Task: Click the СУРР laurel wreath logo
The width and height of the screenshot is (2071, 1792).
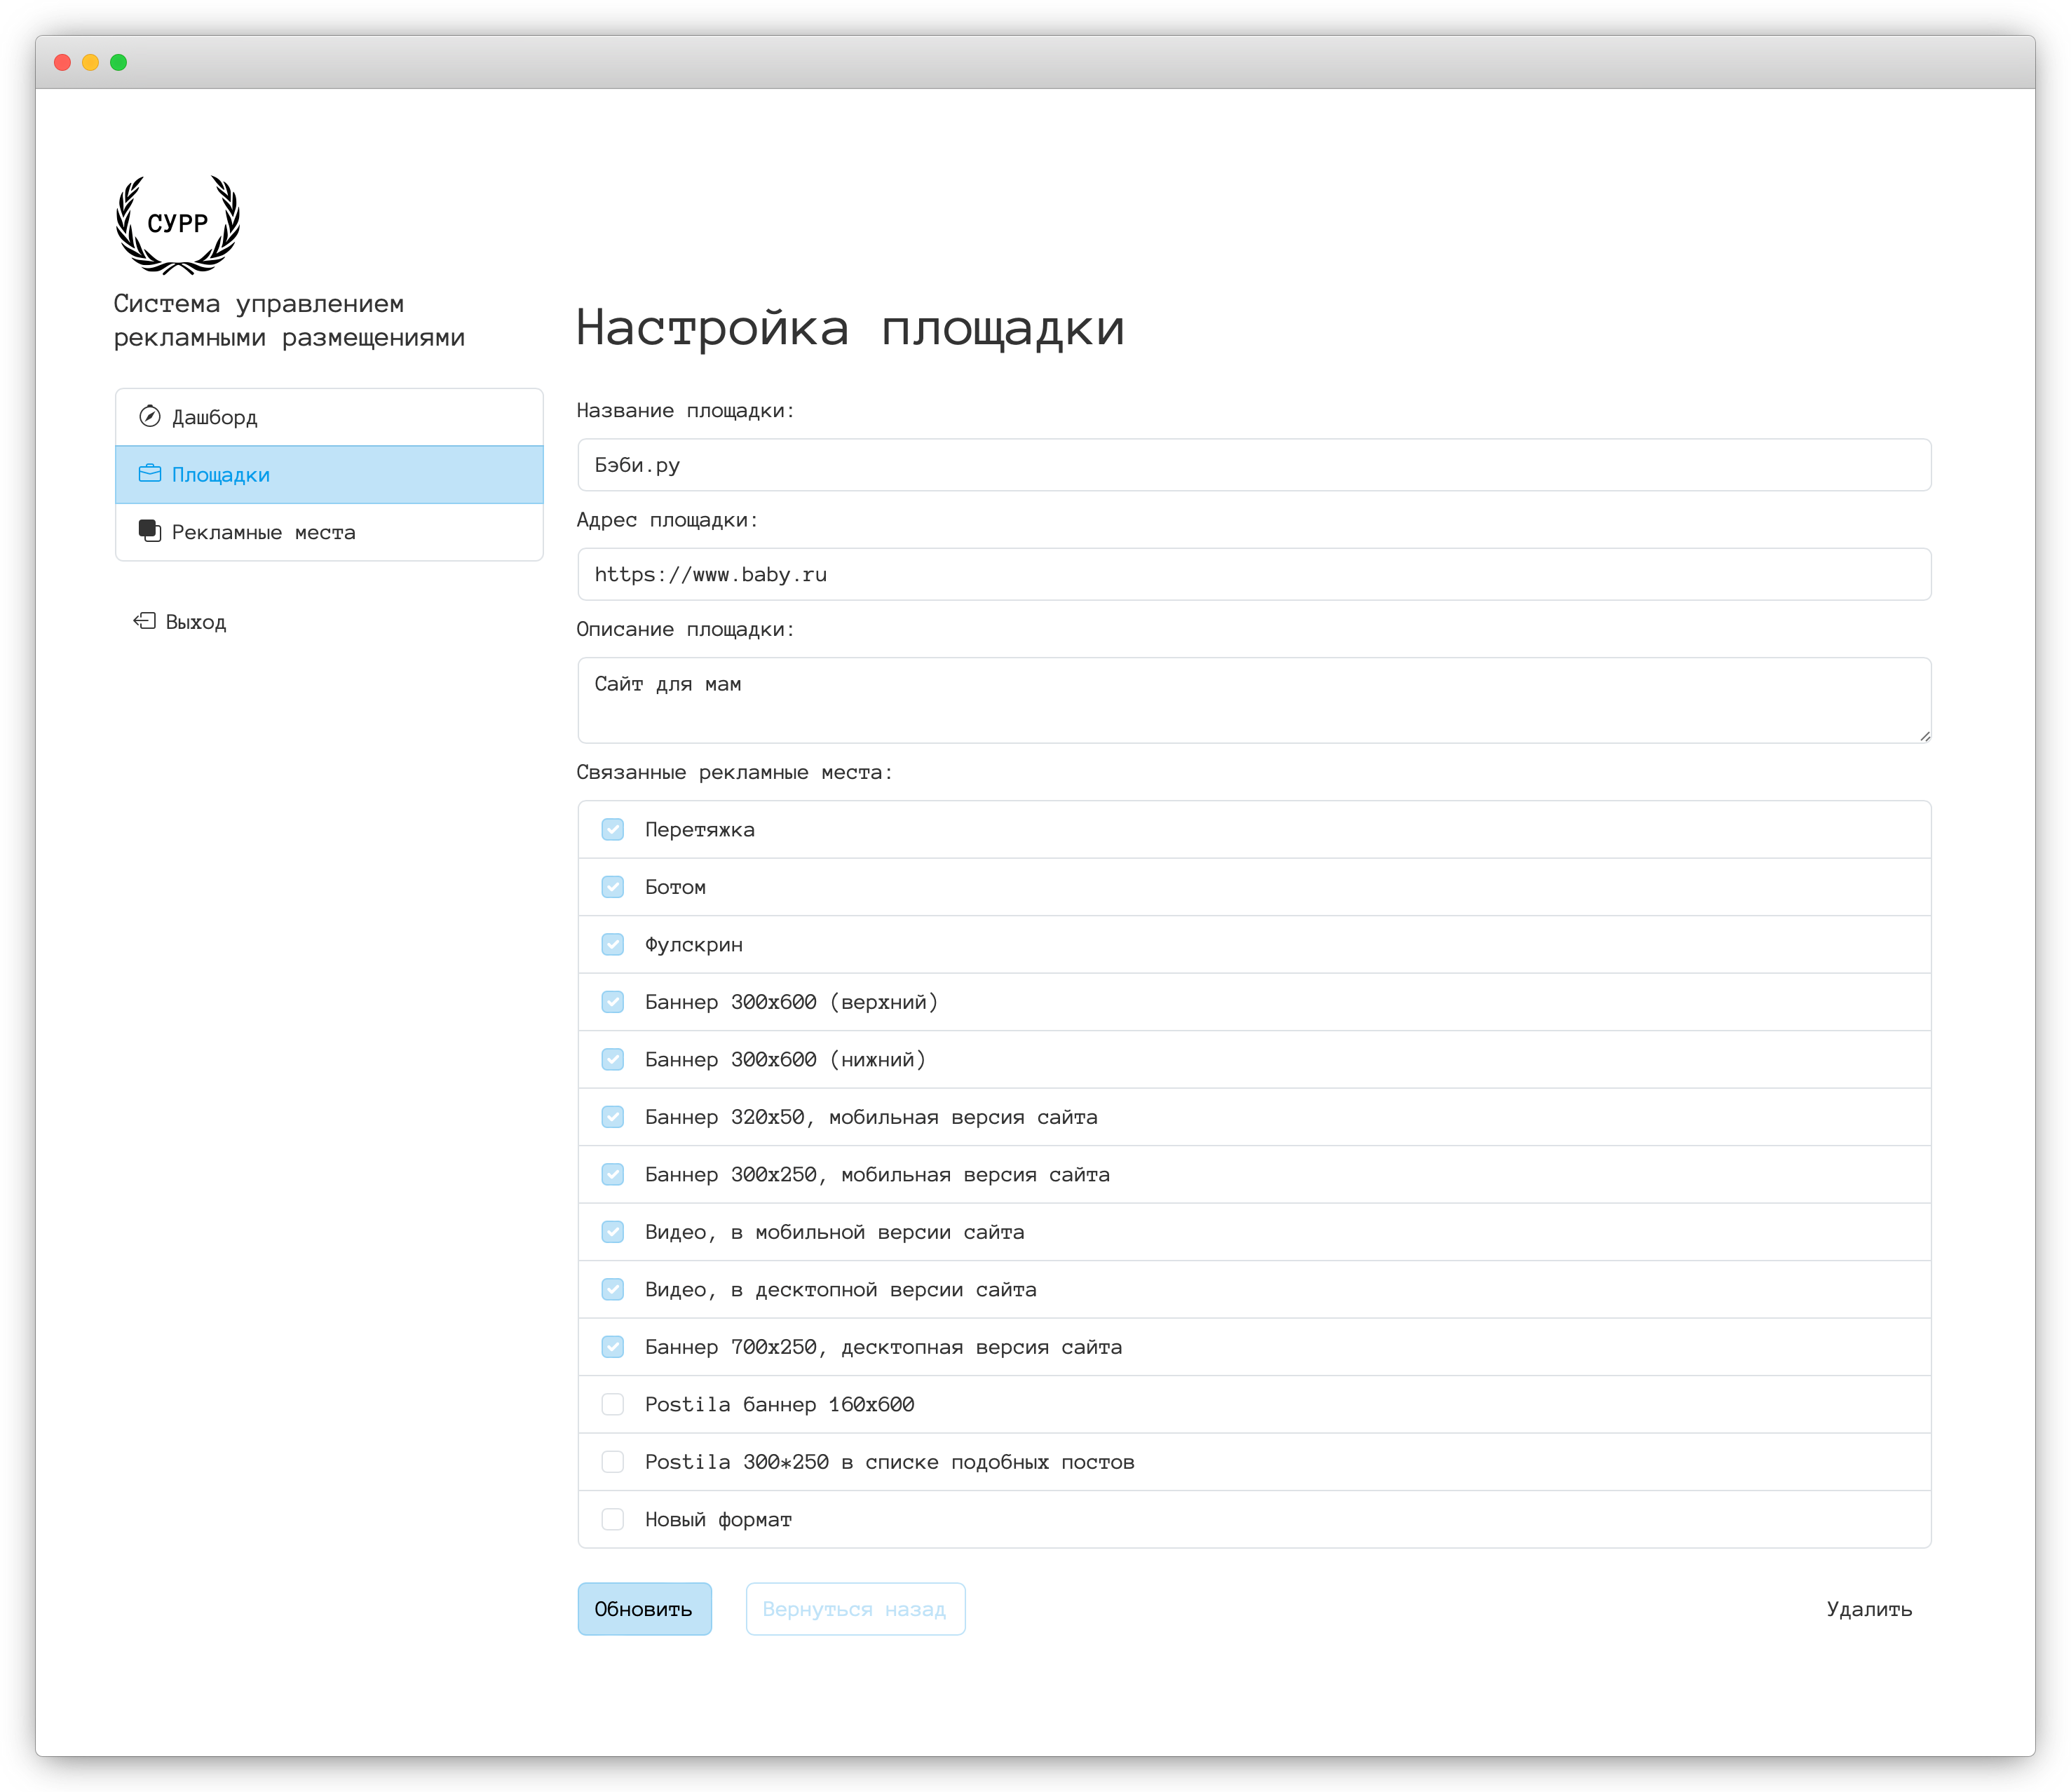Action: [179, 222]
